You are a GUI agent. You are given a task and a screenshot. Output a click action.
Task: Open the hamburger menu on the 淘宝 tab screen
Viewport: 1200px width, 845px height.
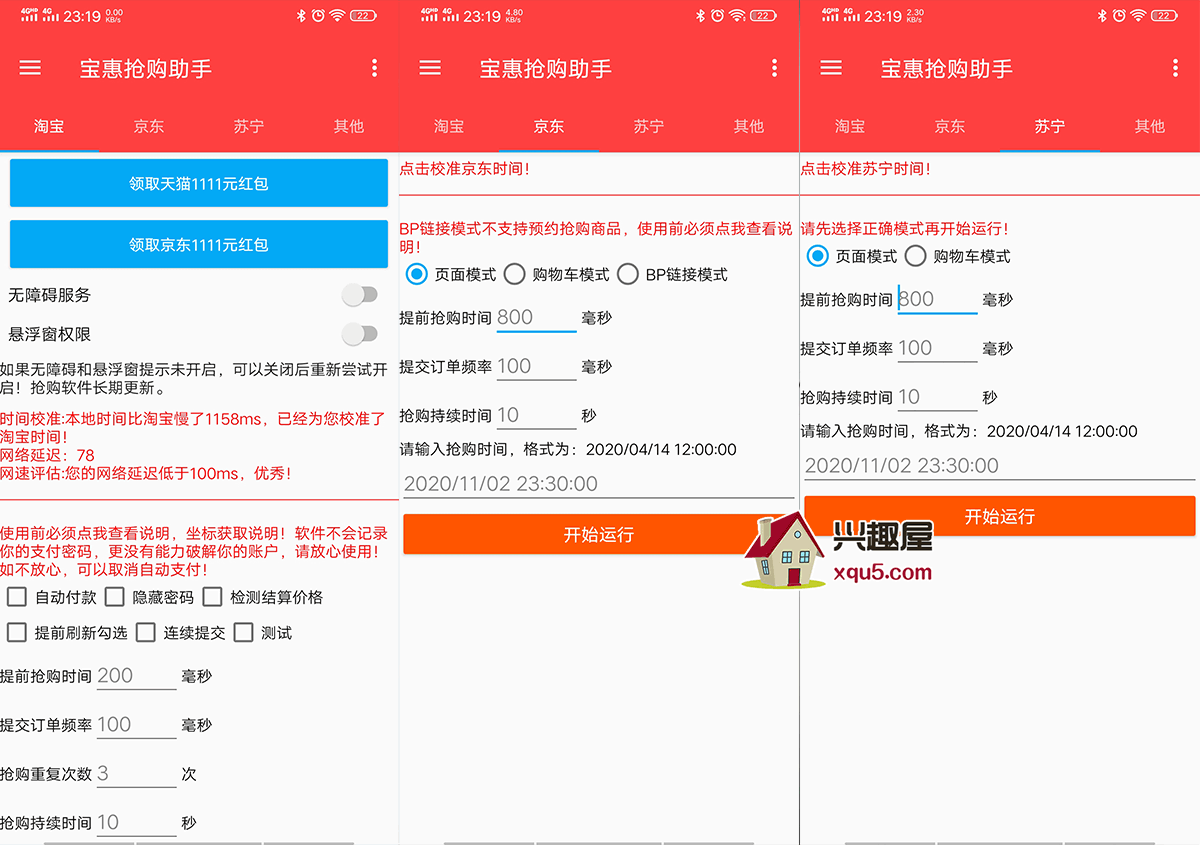click(30, 68)
